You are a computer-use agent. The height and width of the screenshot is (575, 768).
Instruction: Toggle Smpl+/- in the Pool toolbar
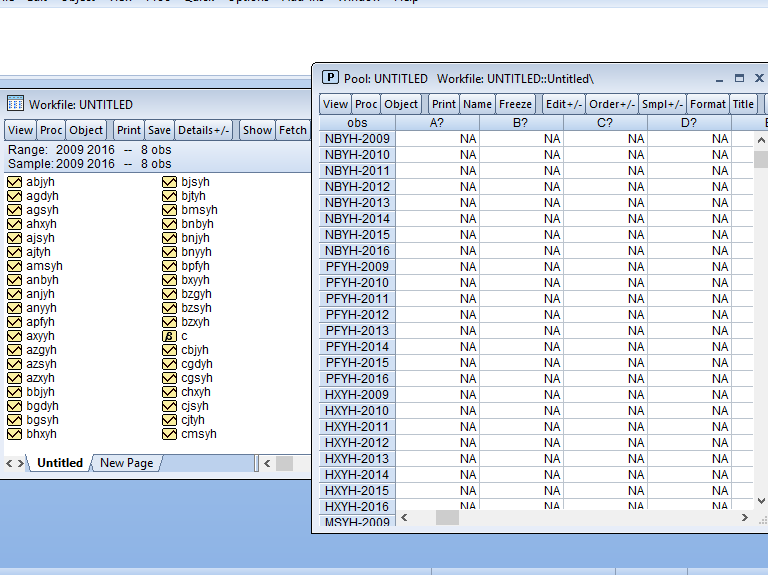click(661, 104)
